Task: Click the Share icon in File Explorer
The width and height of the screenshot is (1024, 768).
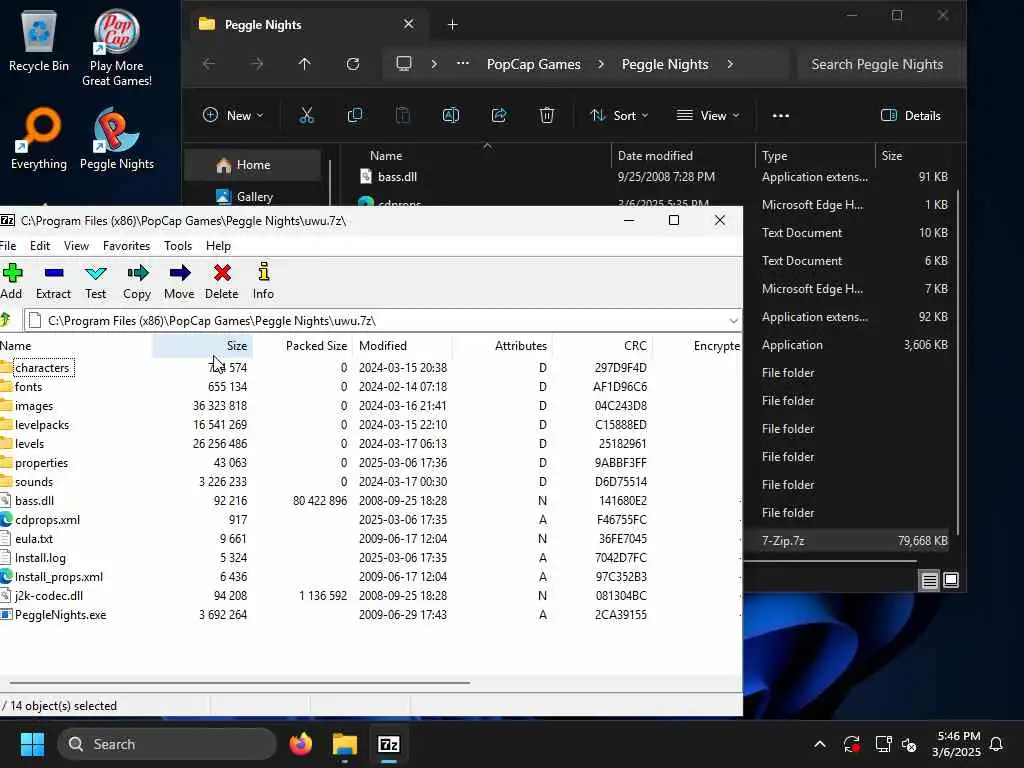Action: [499, 116]
